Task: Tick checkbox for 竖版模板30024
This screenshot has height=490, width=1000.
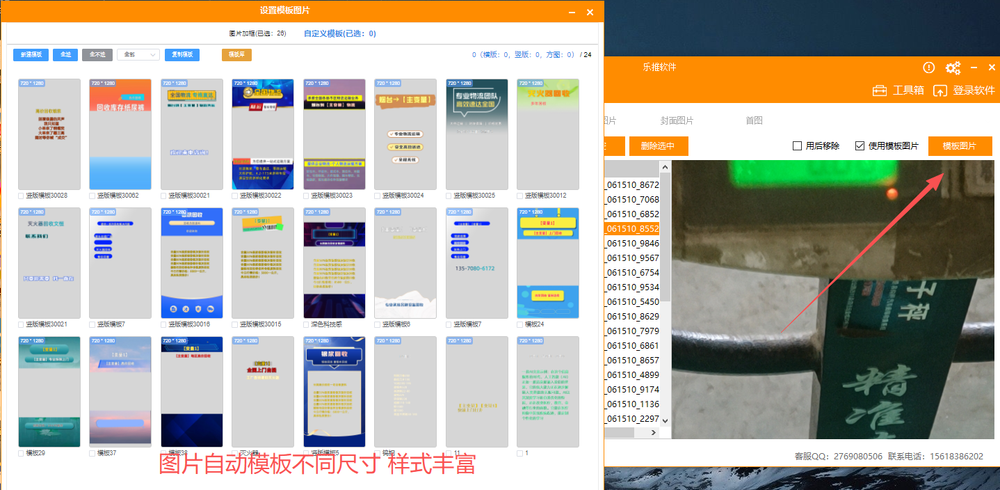Action: 378,196
